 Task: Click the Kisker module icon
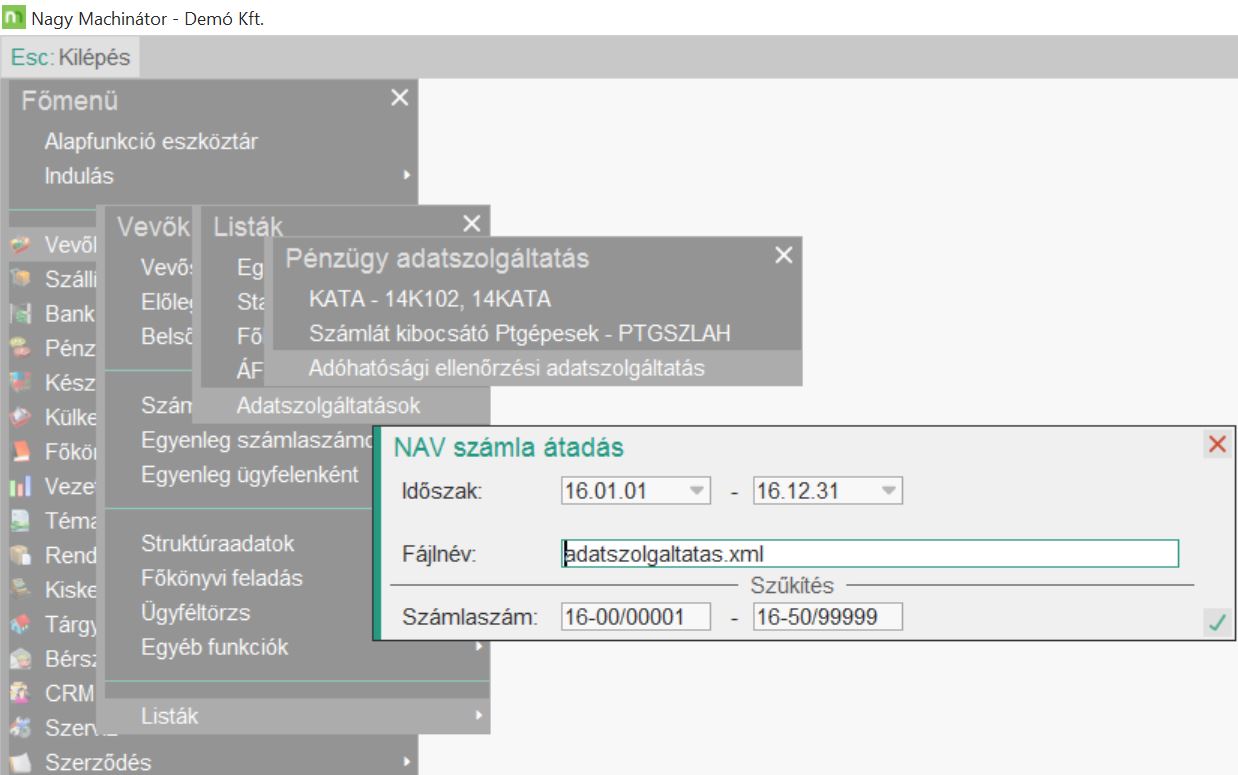coord(20,590)
